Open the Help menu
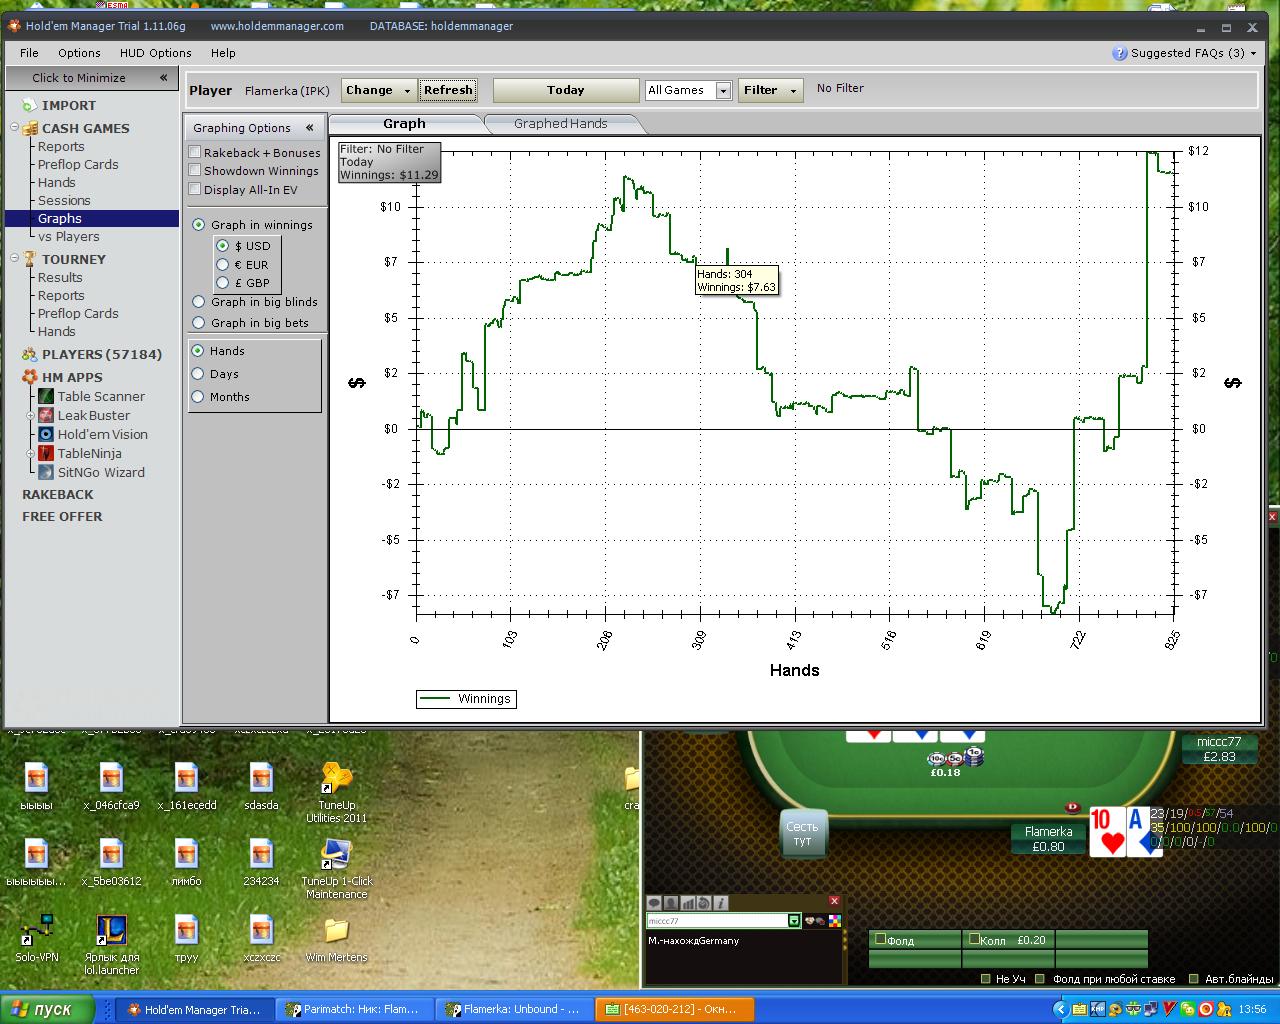Viewport: 1280px width, 1024px height. click(x=223, y=53)
